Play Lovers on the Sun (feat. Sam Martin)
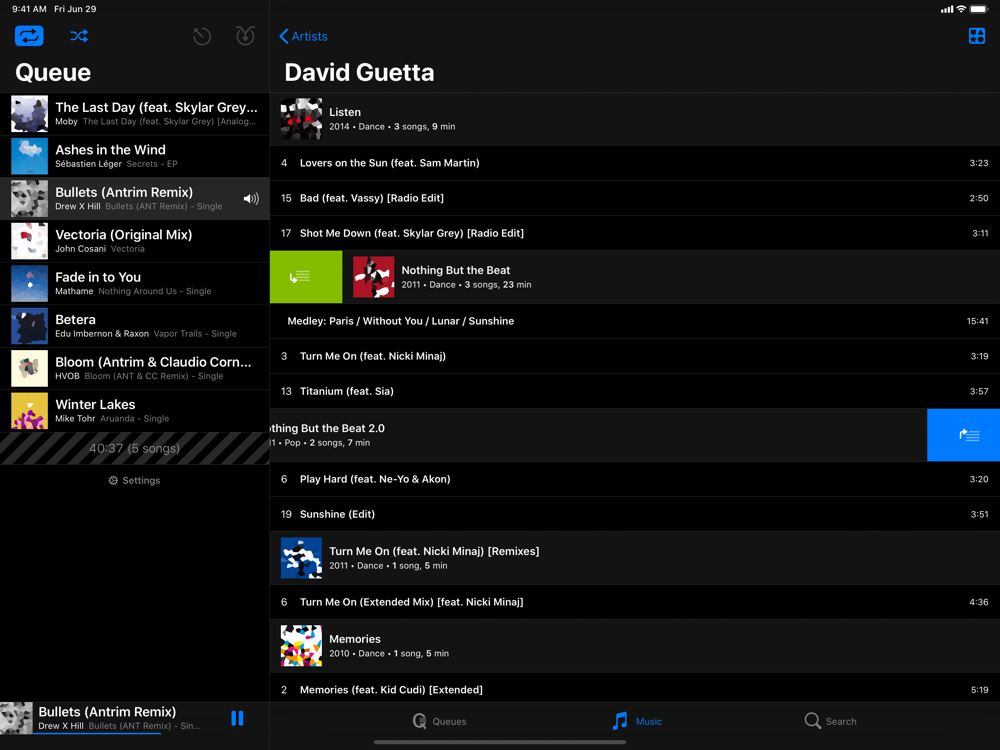The height and width of the screenshot is (750, 1000). click(635, 163)
